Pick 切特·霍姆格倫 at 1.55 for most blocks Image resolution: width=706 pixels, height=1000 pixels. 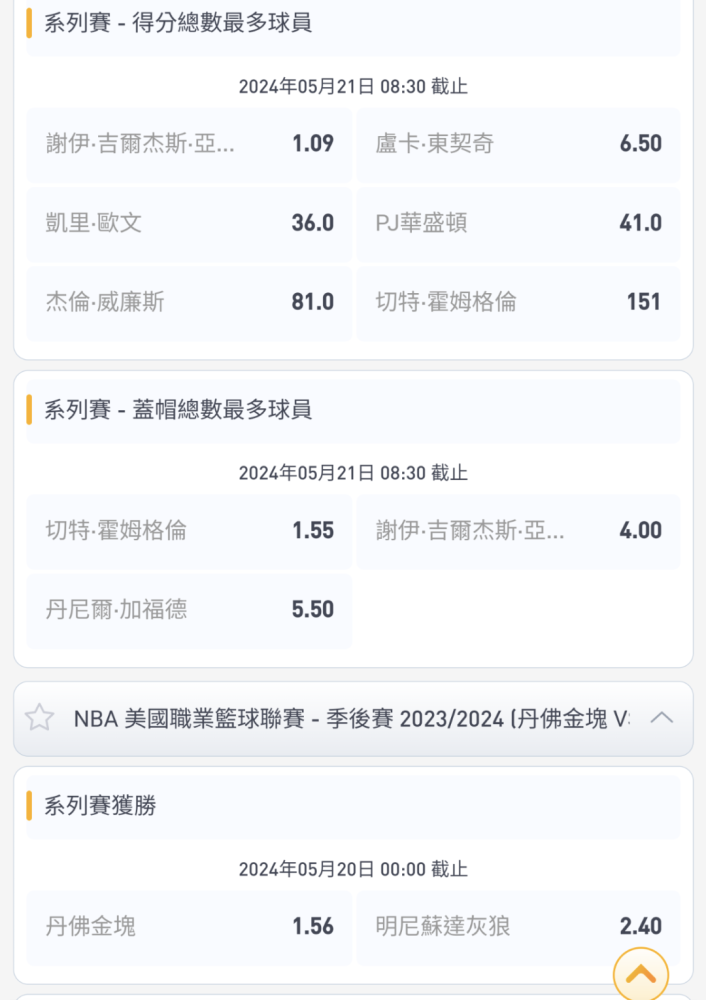(x=189, y=531)
